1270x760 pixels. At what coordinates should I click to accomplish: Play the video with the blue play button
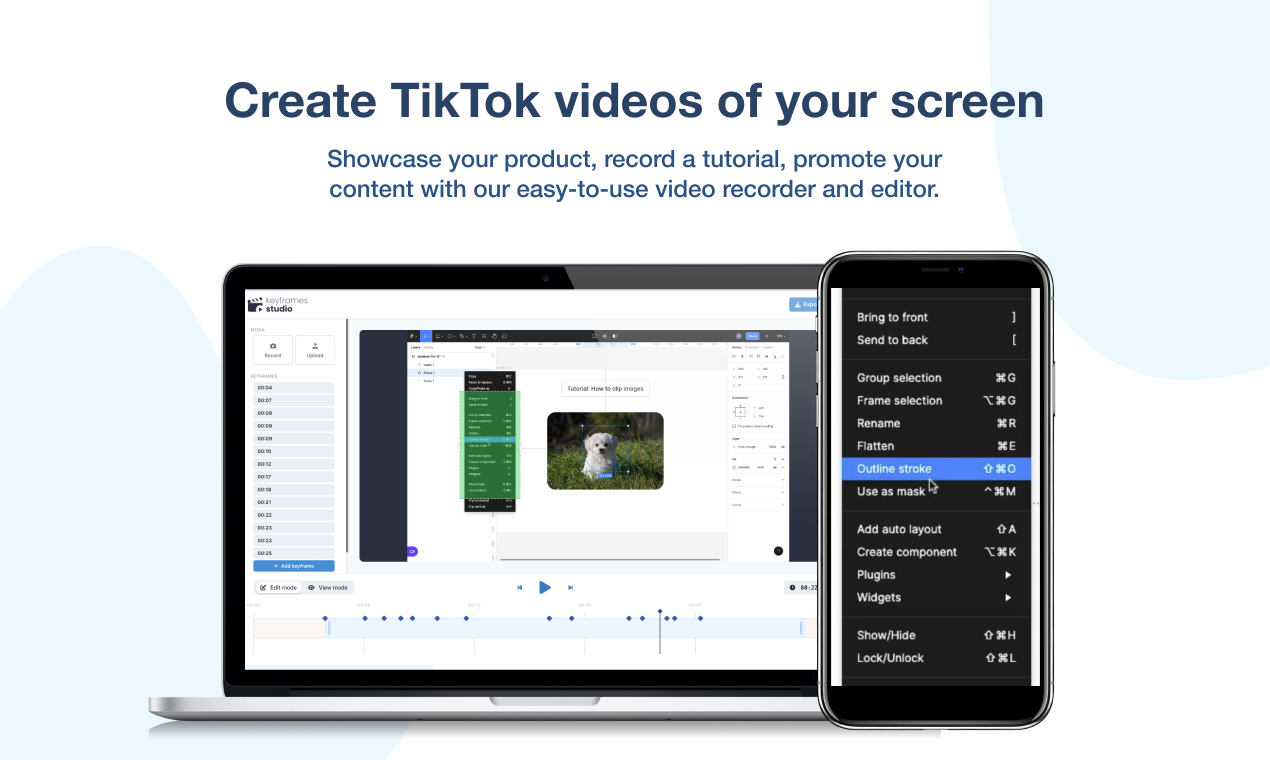545,587
